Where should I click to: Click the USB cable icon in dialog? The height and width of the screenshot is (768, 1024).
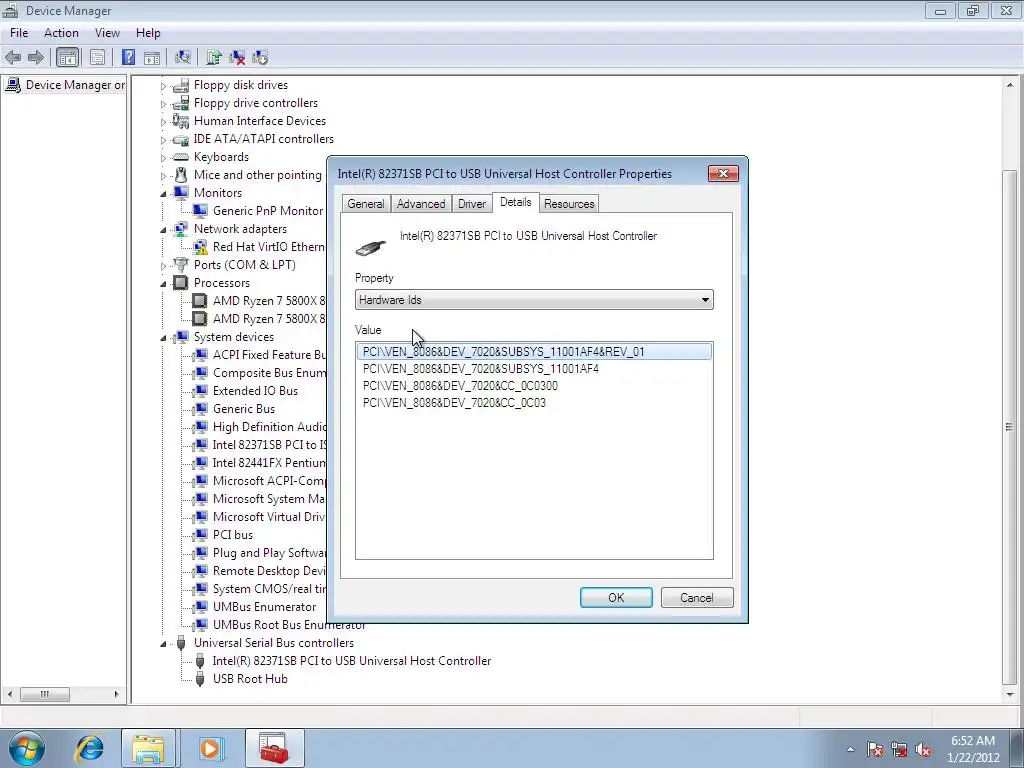370,248
